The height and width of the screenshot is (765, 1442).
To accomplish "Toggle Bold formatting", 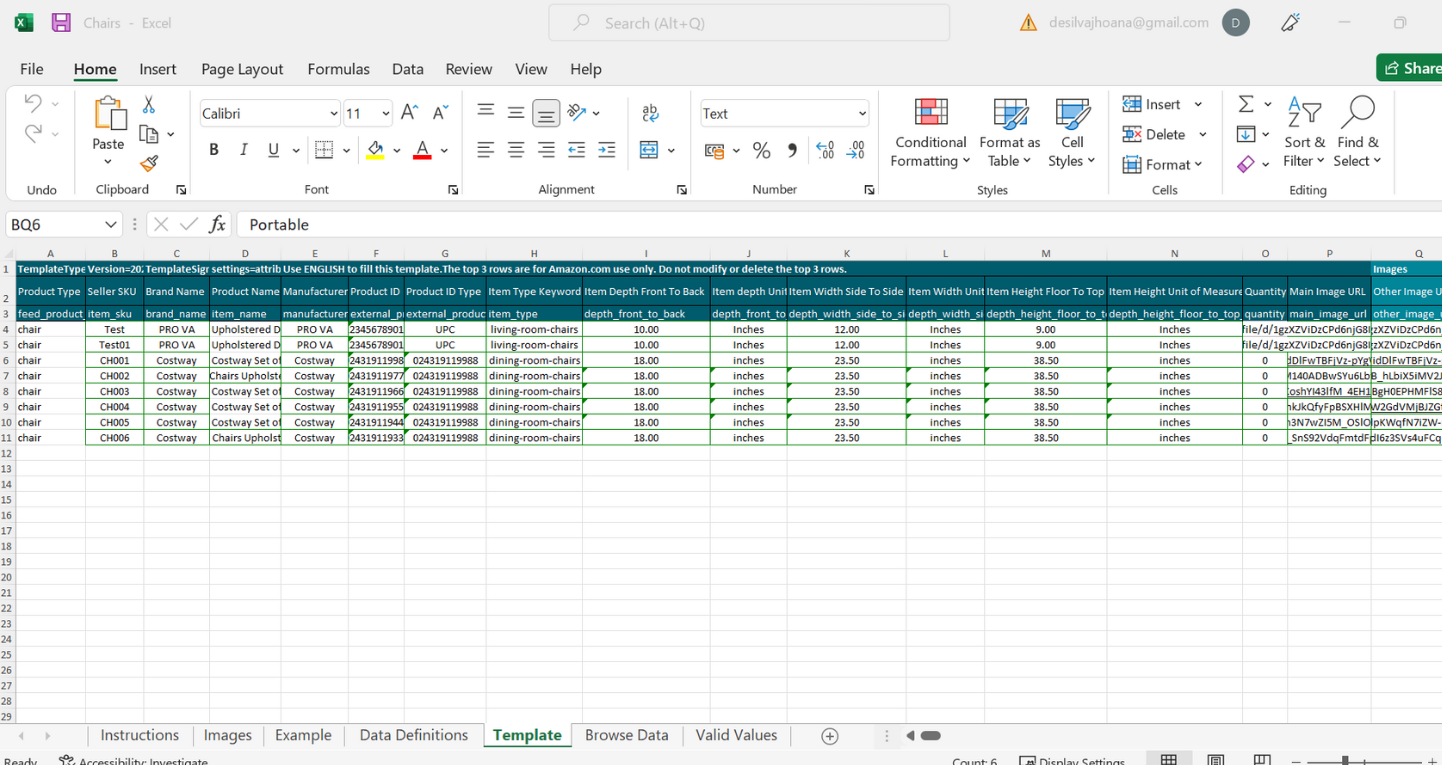I will click(x=213, y=150).
